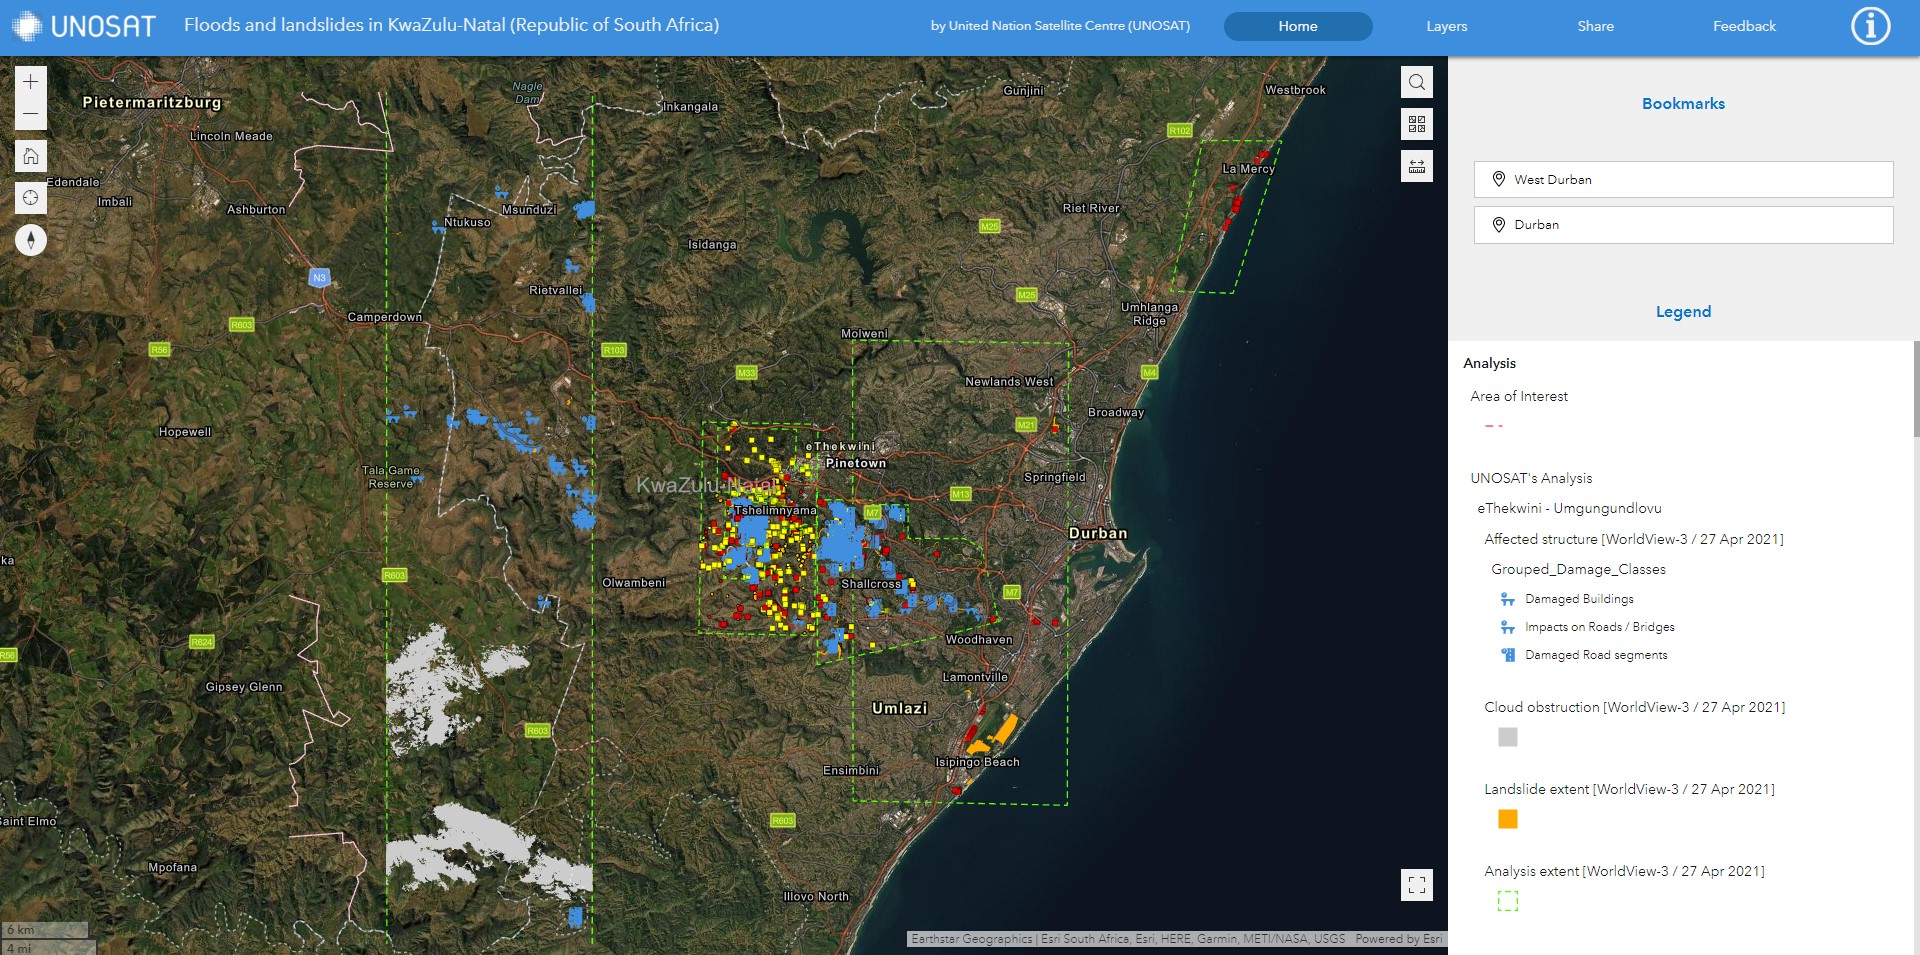The height and width of the screenshot is (955, 1920).
Task: Click the Esri attribution bar
Action: point(1176,939)
